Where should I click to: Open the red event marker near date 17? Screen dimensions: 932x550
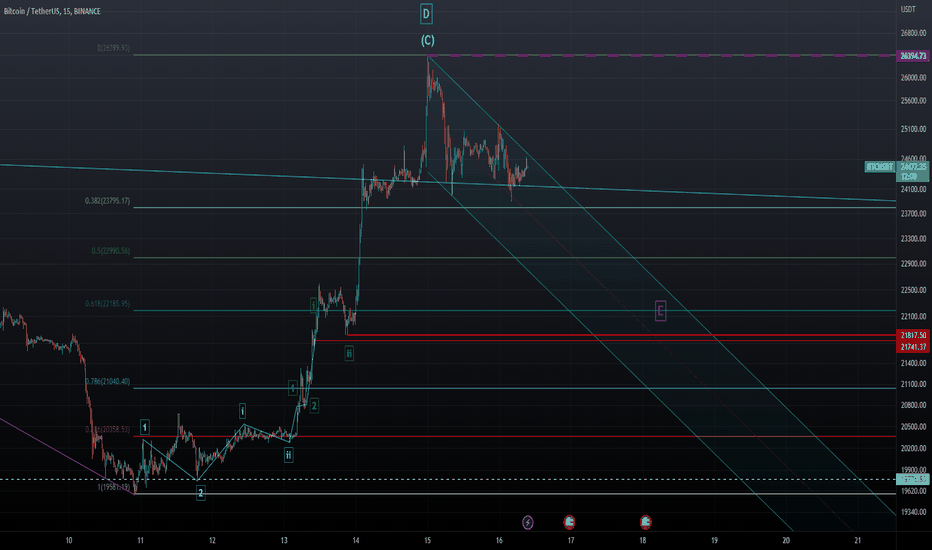point(569,522)
